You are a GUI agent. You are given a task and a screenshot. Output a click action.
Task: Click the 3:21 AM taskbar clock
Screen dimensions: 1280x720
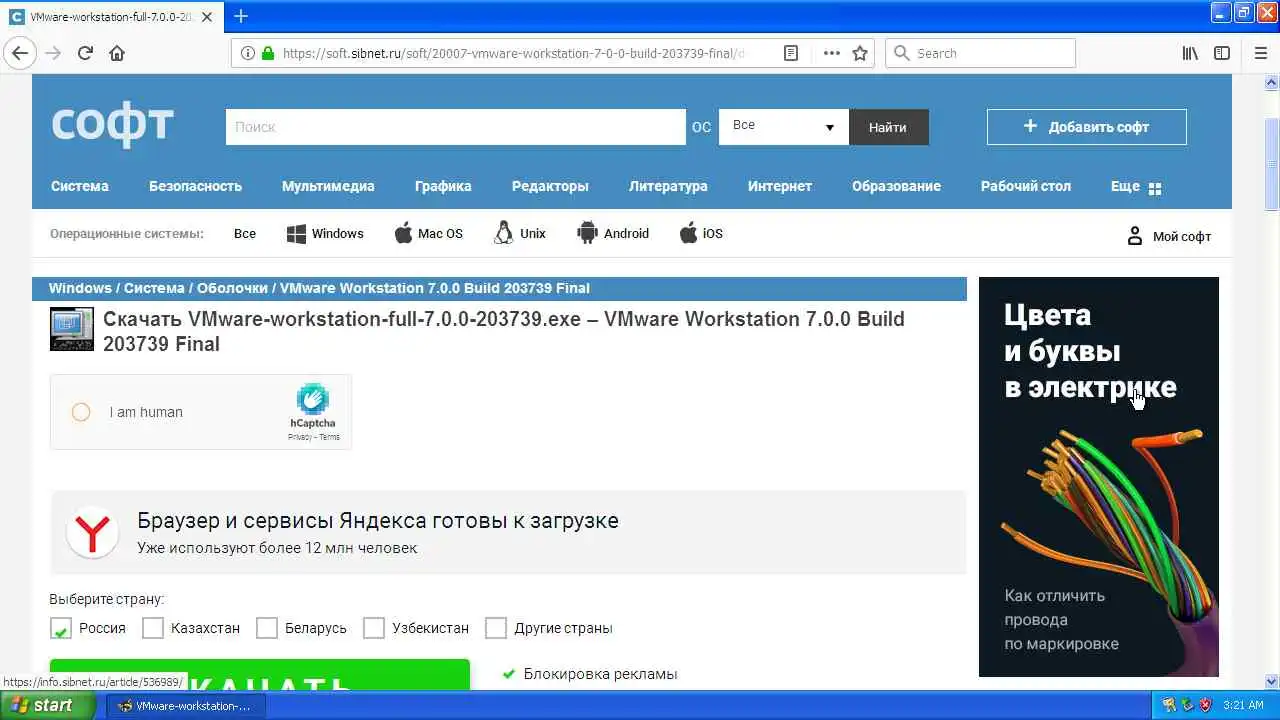[1244, 705]
